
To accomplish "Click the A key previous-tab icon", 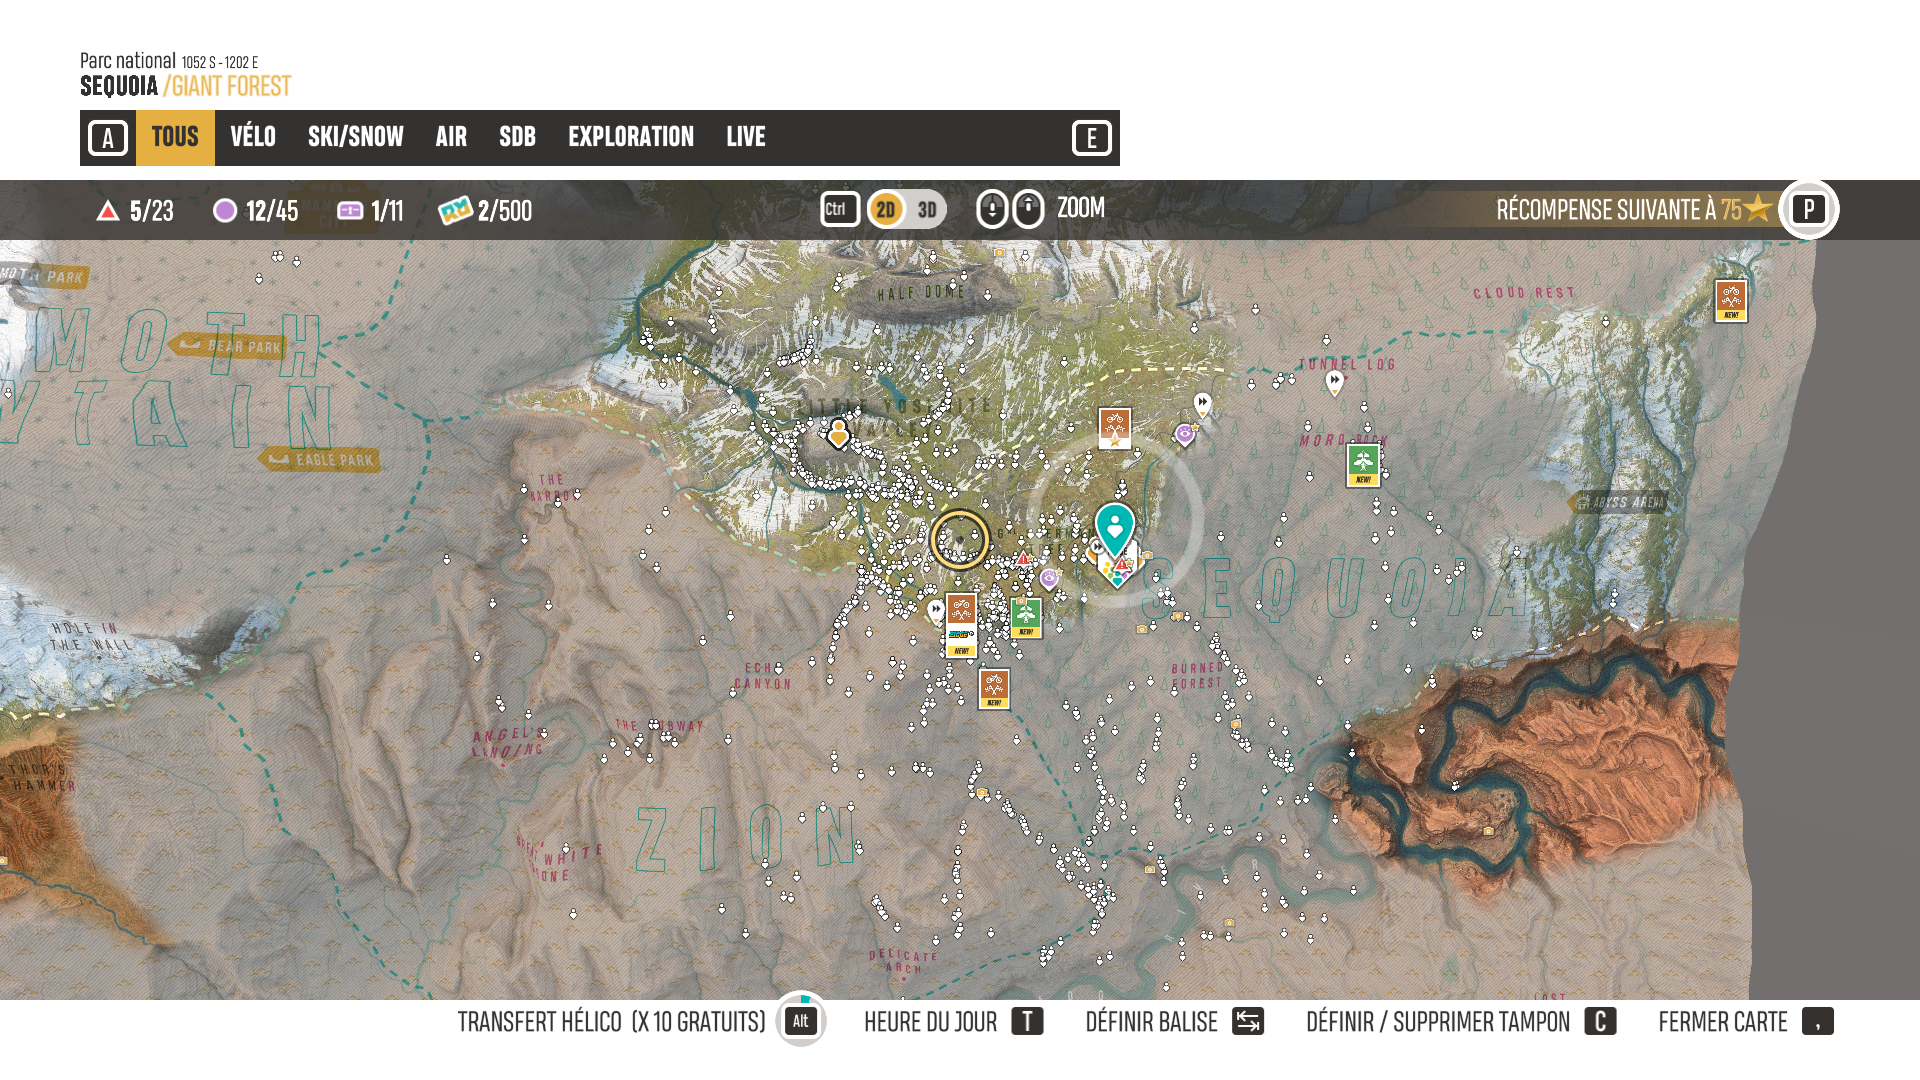I will (108, 138).
